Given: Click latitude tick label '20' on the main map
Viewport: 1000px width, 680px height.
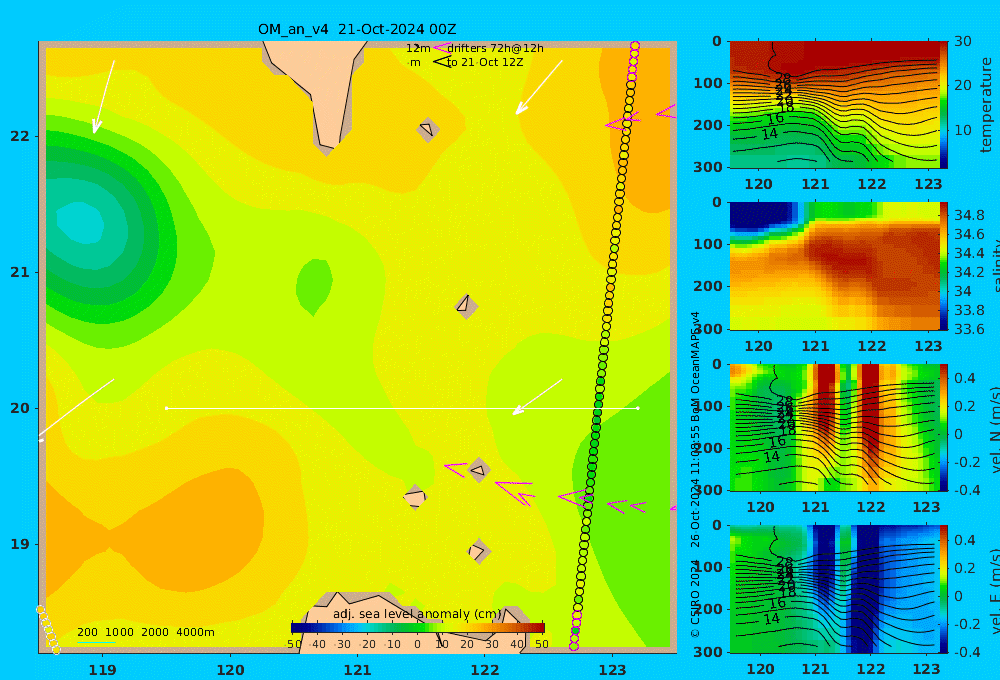Looking at the screenshot, I should [x=20, y=408].
